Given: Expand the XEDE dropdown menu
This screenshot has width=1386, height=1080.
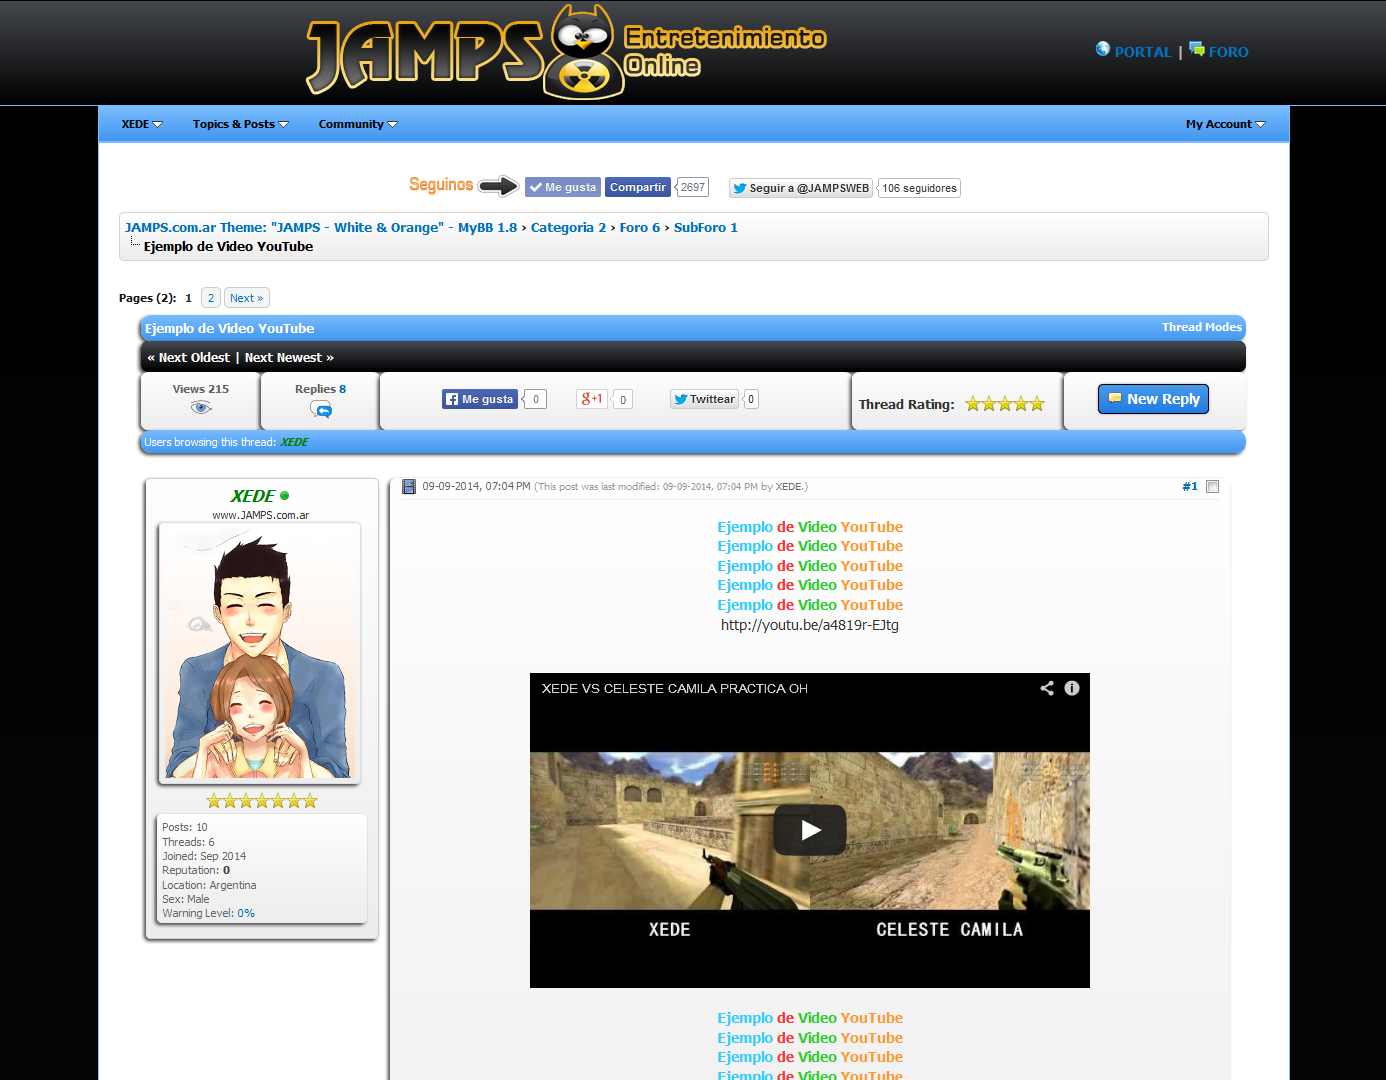Looking at the screenshot, I should 141,124.
